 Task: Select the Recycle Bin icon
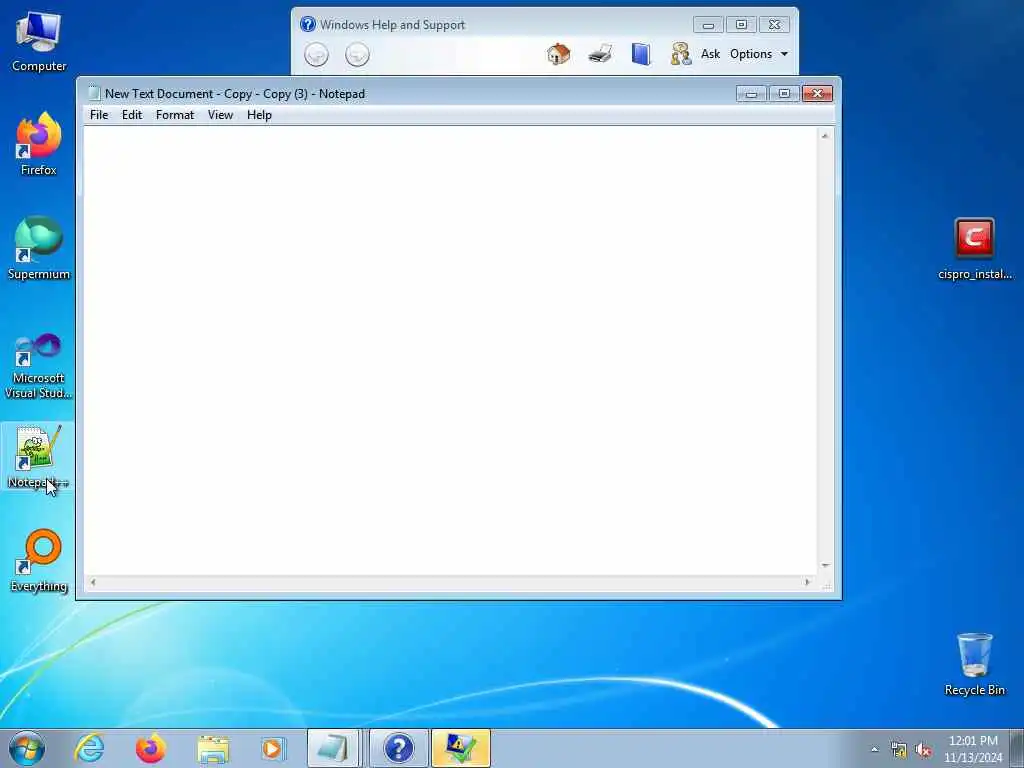point(974,664)
